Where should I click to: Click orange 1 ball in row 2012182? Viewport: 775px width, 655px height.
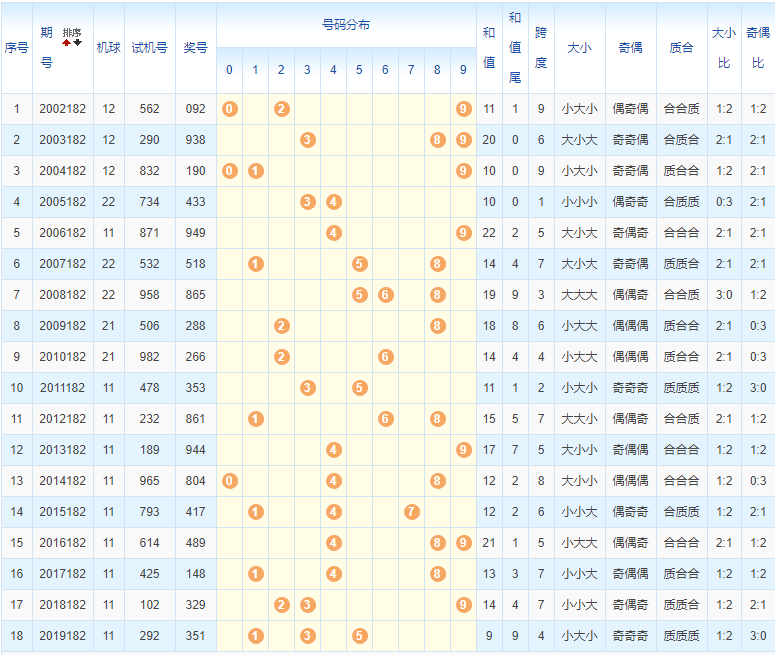tap(255, 419)
